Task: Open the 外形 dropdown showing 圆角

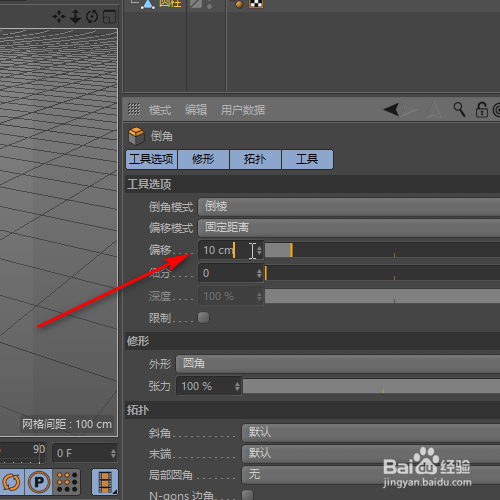Action: pos(338,364)
